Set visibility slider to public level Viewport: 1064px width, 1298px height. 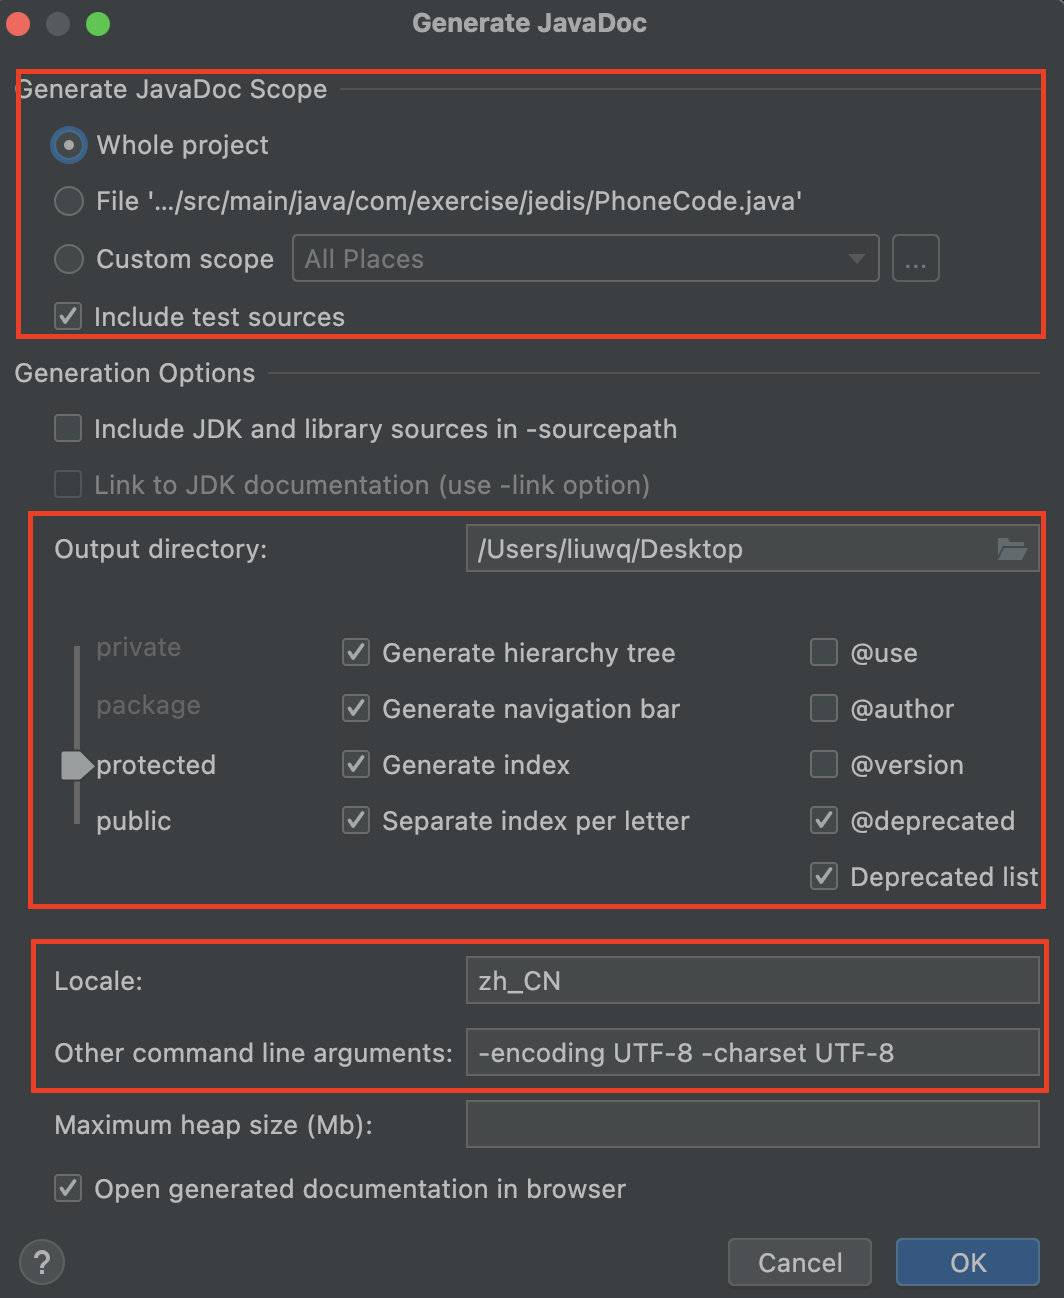(133, 821)
